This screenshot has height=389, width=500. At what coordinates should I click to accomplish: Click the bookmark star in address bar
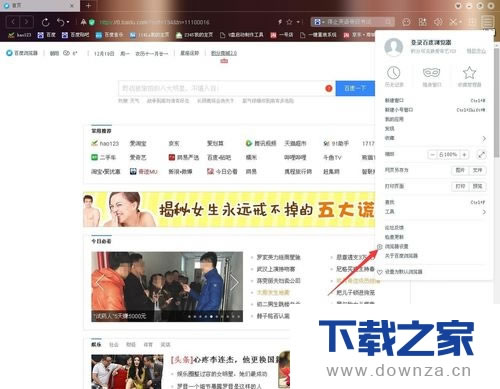click(x=289, y=22)
